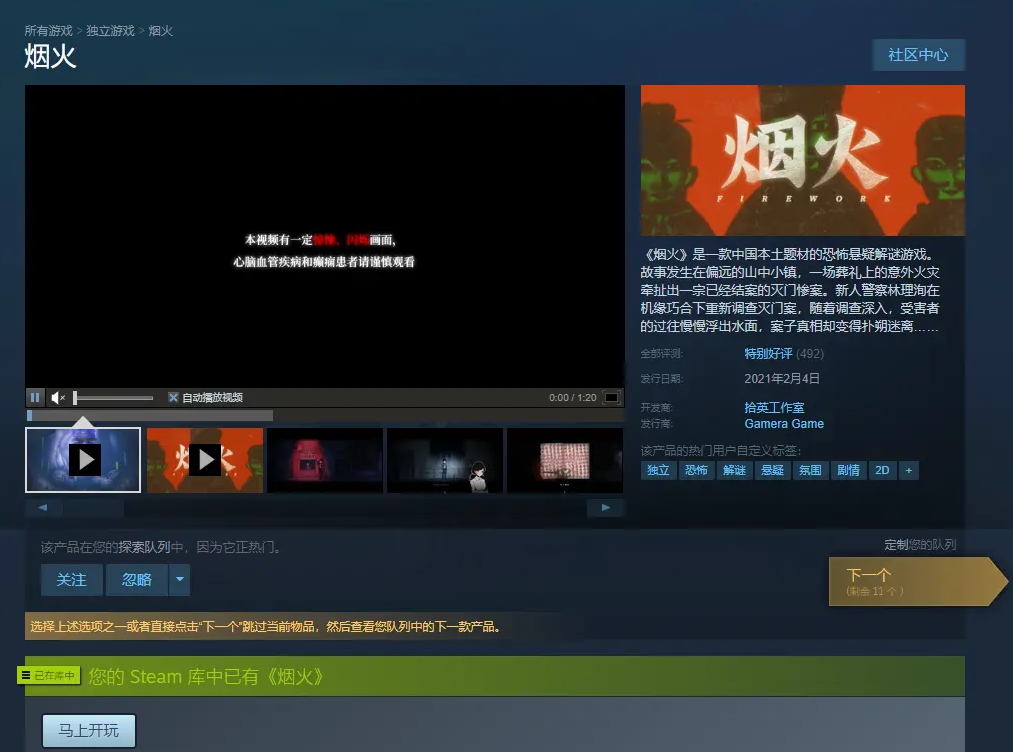The width and height of the screenshot is (1013, 752).
Task: Select the 氛围 tag
Action: click(810, 470)
